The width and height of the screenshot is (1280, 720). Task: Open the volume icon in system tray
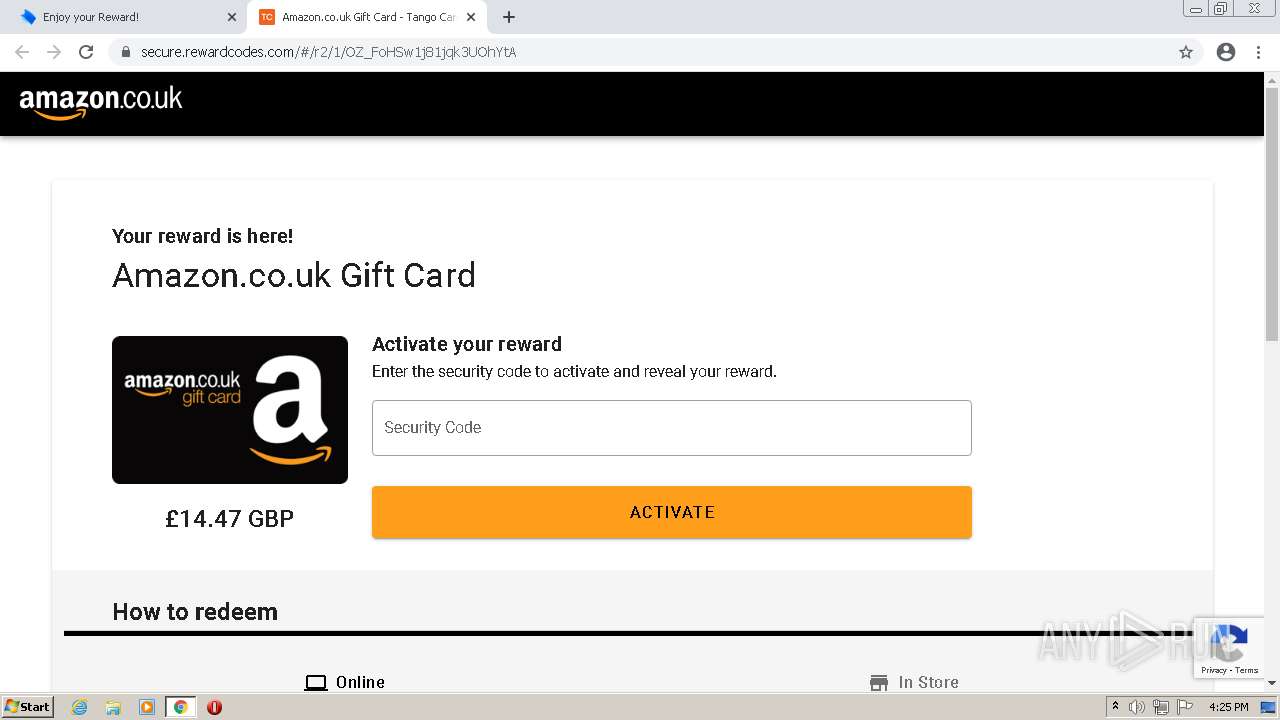[x=1137, y=707]
